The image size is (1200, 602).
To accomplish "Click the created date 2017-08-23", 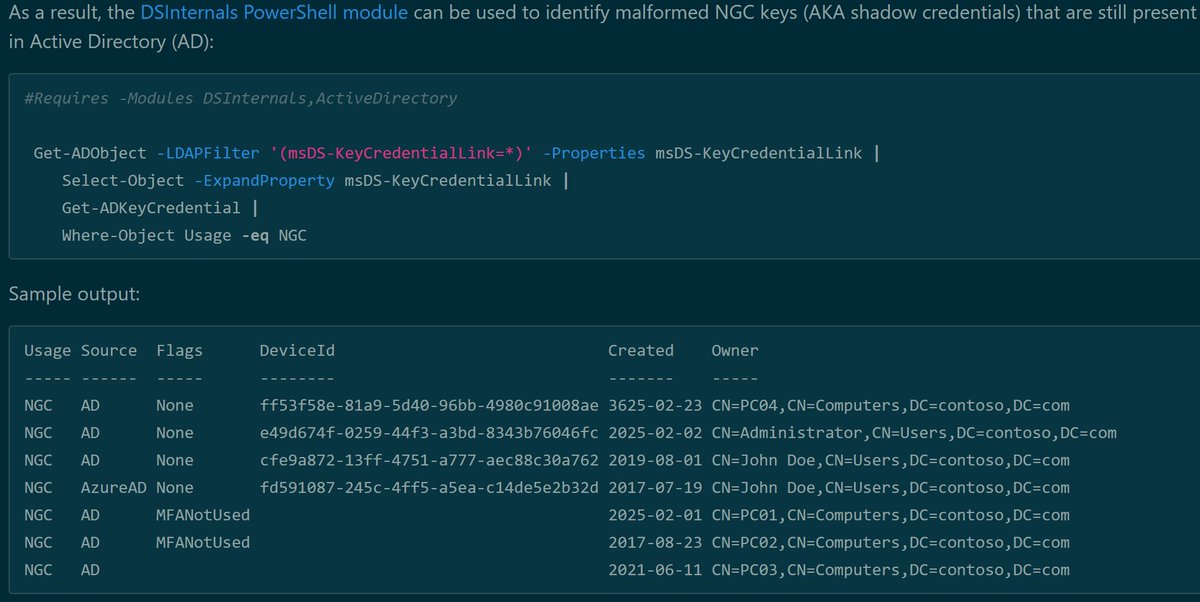I will point(655,543).
